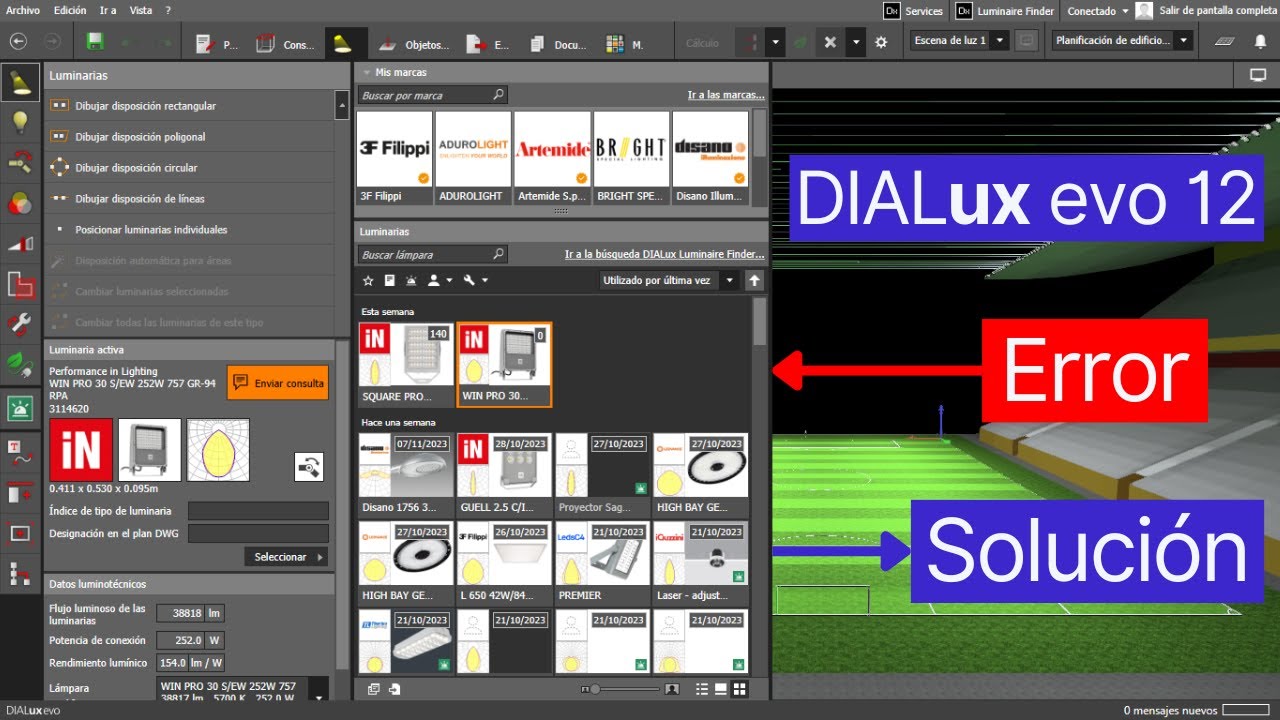Image resolution: width=1280 pixels, height=720 pixels.
Task: Select the text label tool in sidebar
Action: 20,451
